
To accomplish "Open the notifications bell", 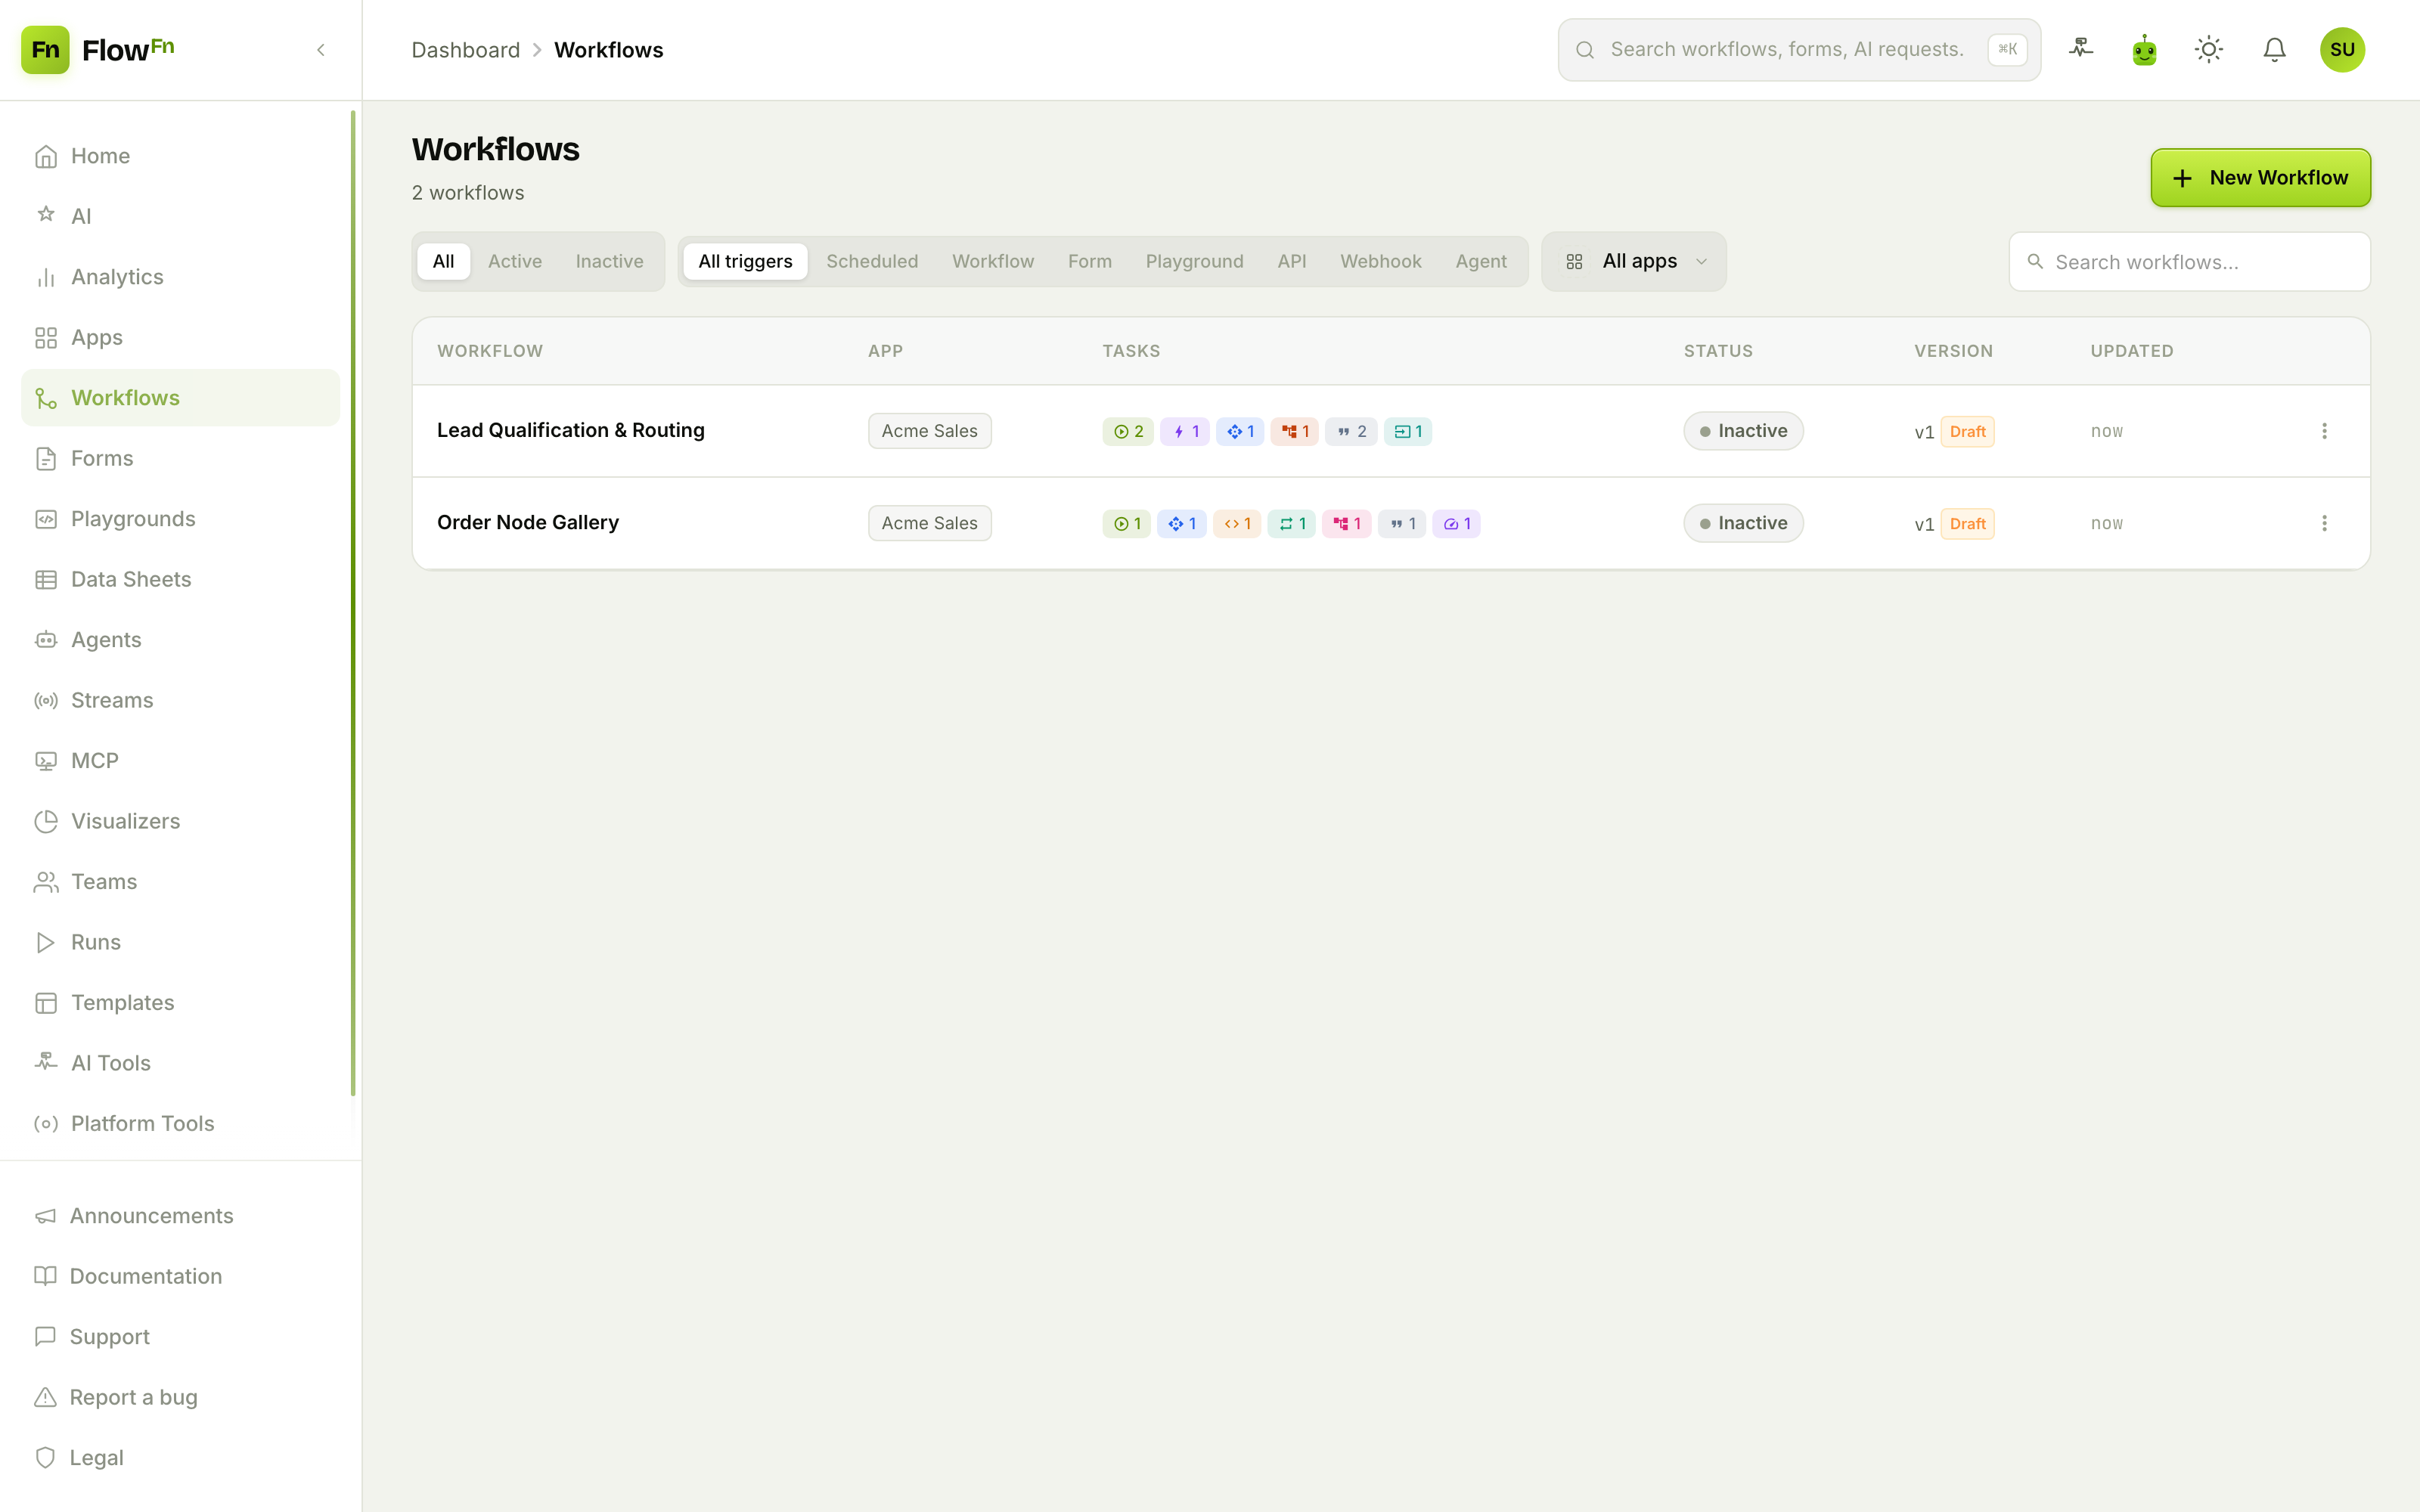I will click(x=2274, y=50).
